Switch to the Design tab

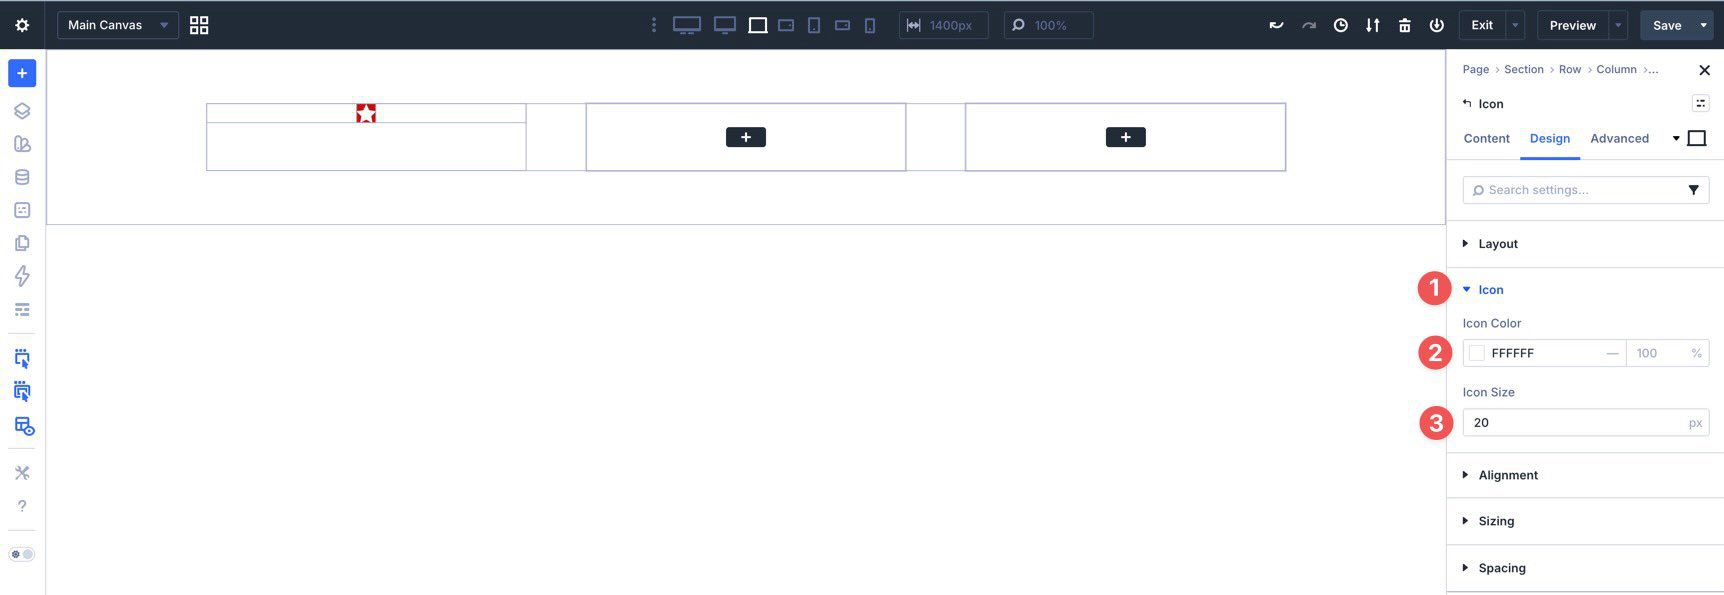tap(1549, 138)
